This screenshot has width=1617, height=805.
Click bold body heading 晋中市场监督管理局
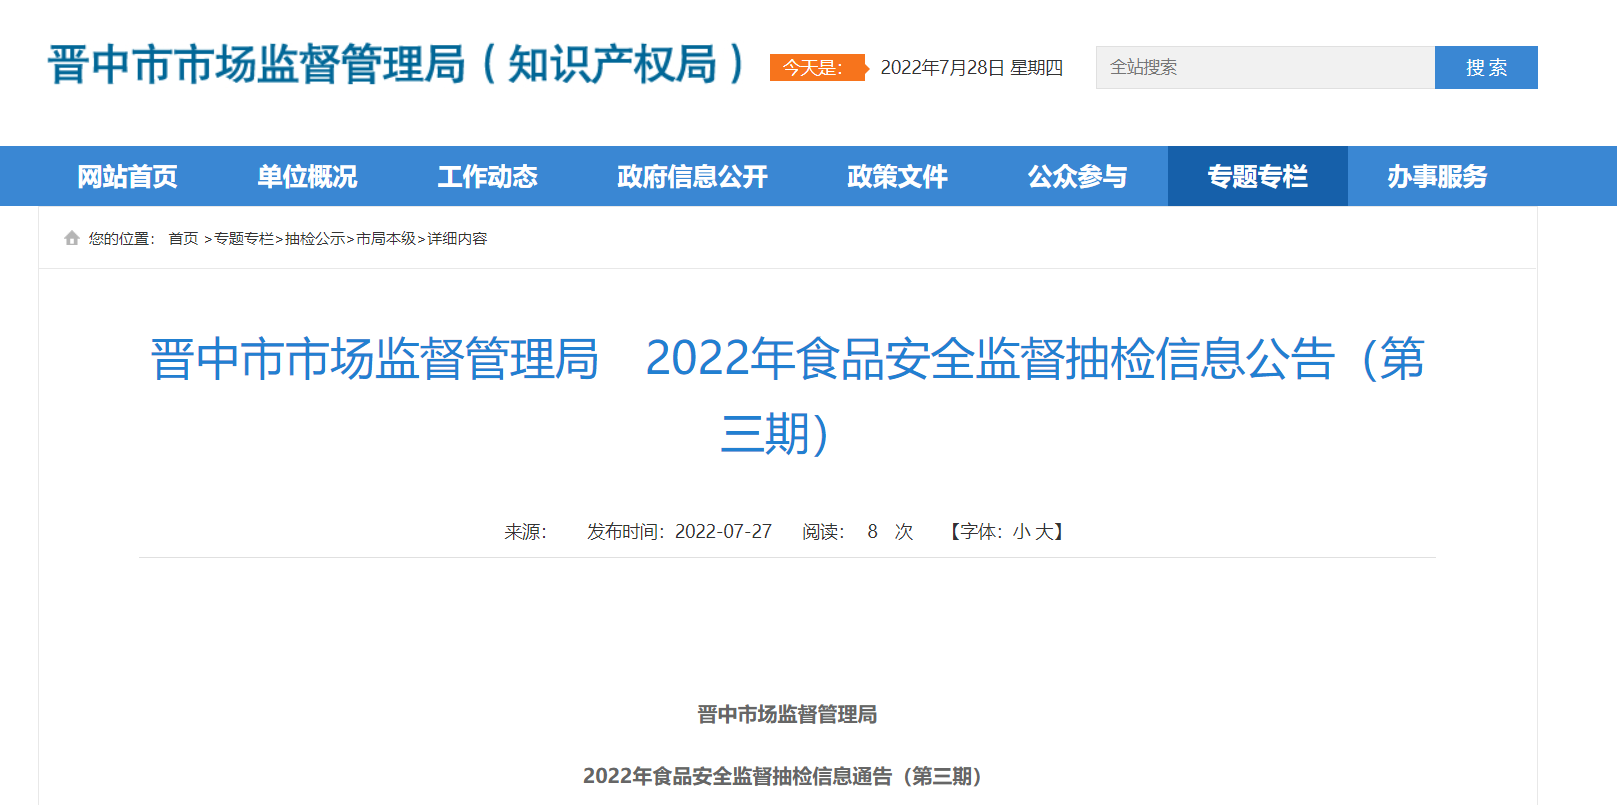tap(787, 714)
